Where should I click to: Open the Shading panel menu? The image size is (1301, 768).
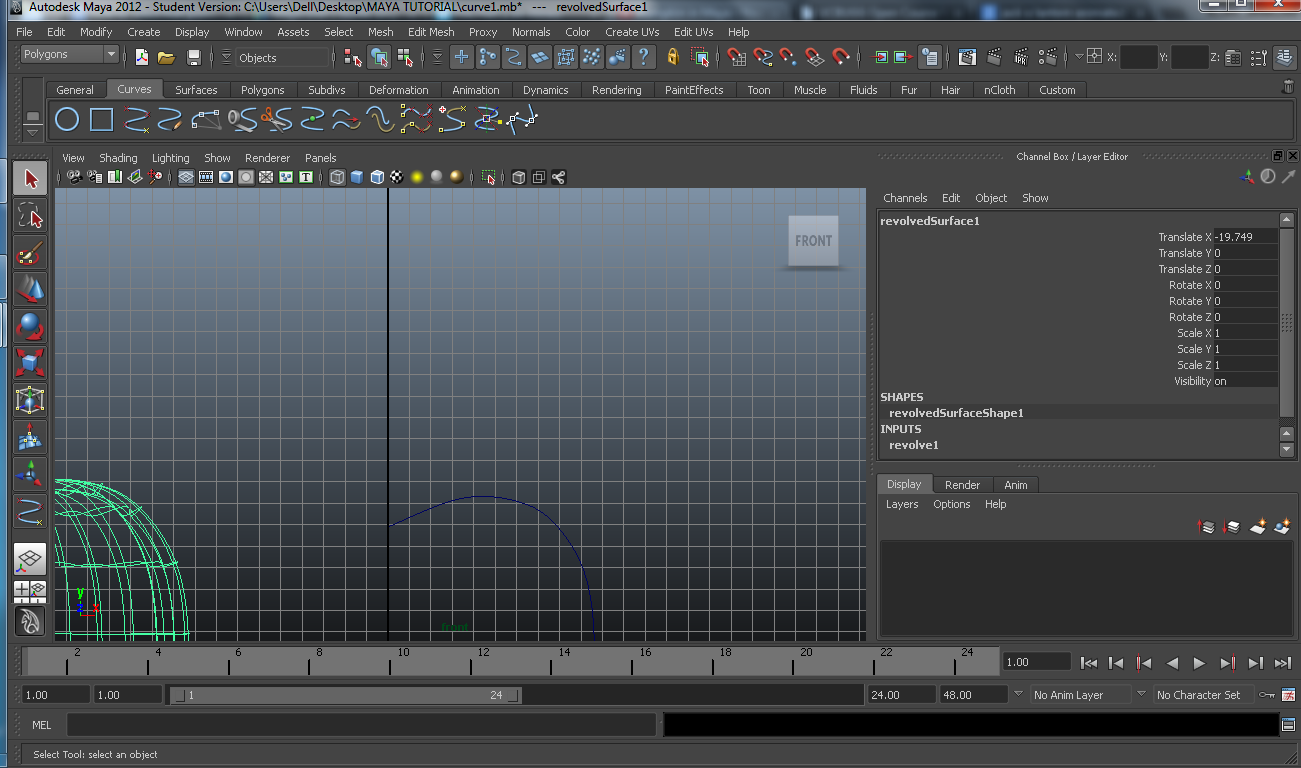point(118,158)
